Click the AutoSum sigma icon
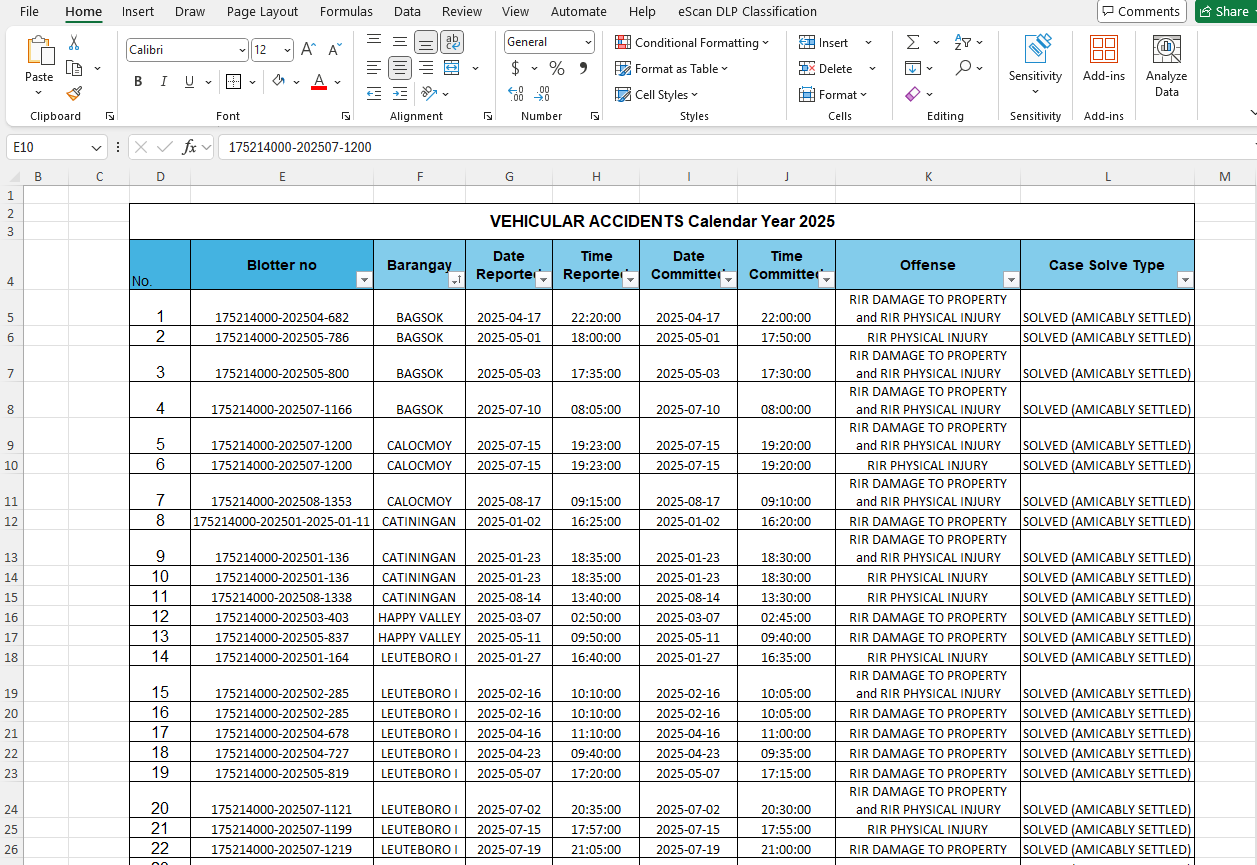Image resolution: width=1257 pixels, height=865 pixels. (x=913, y=42)
